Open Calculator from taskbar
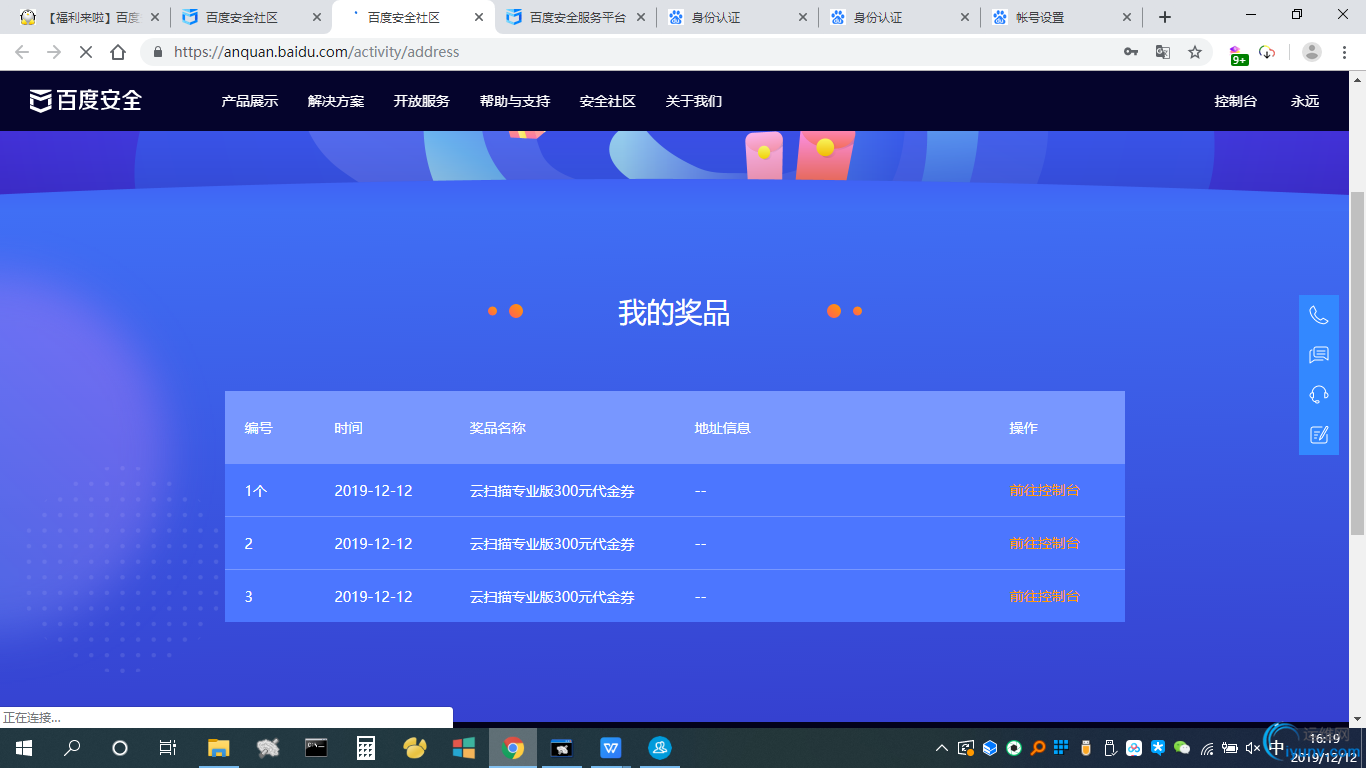 tap(366, 748)
